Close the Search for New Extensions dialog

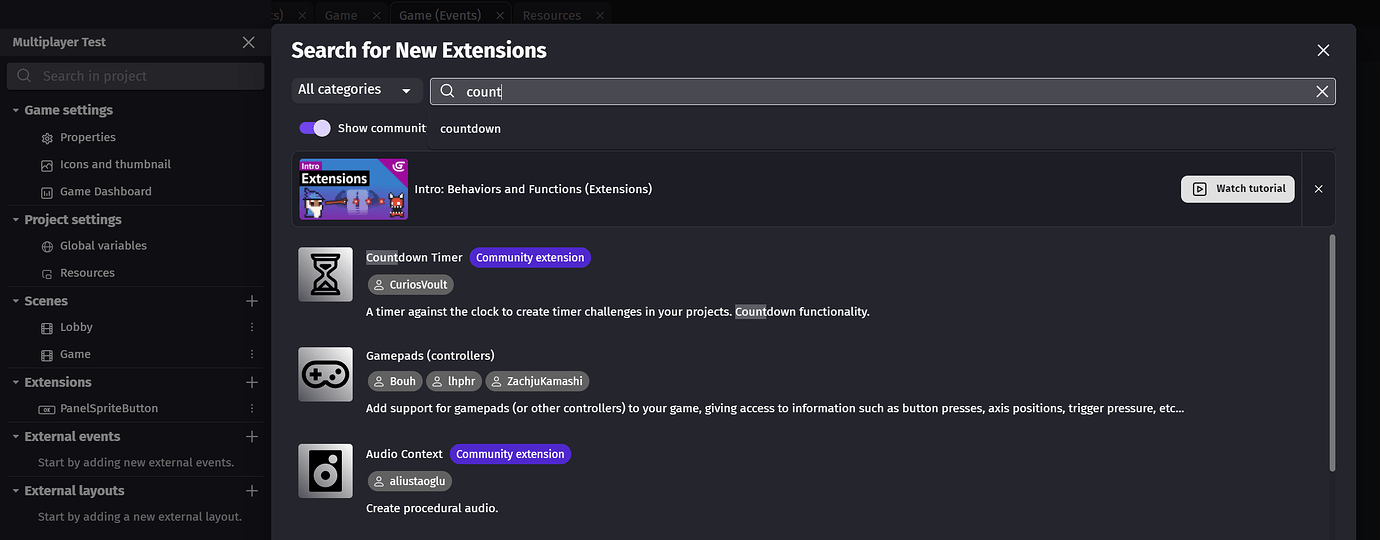click(1323, 50)
